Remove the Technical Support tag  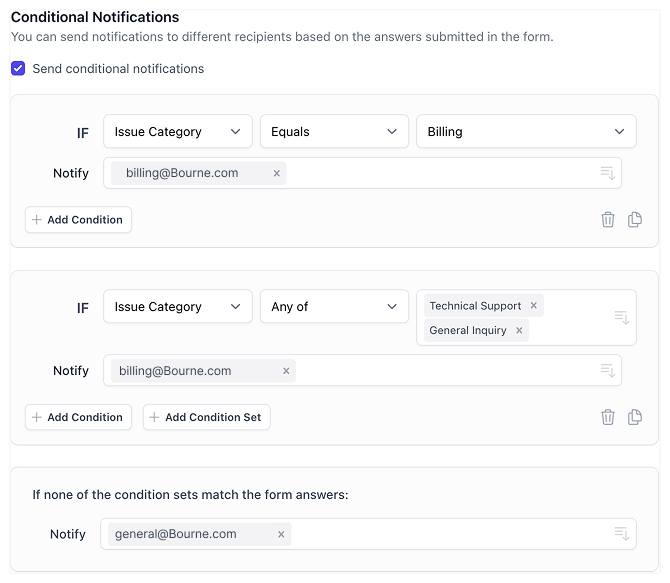534,306
